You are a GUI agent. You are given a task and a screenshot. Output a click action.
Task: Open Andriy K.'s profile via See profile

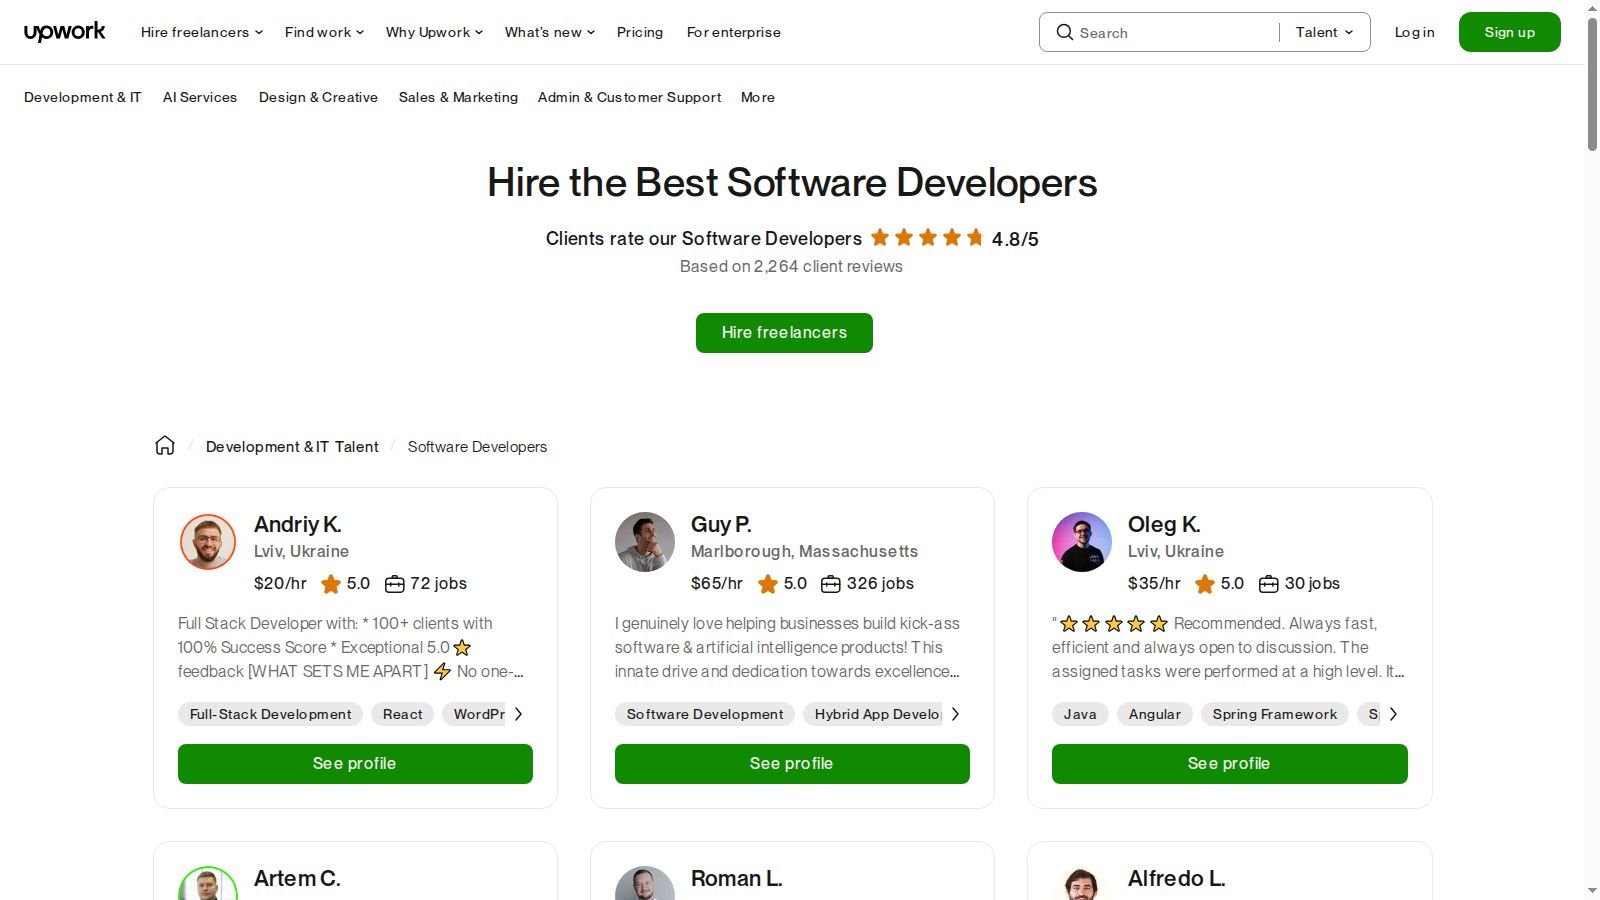[355, 763]
